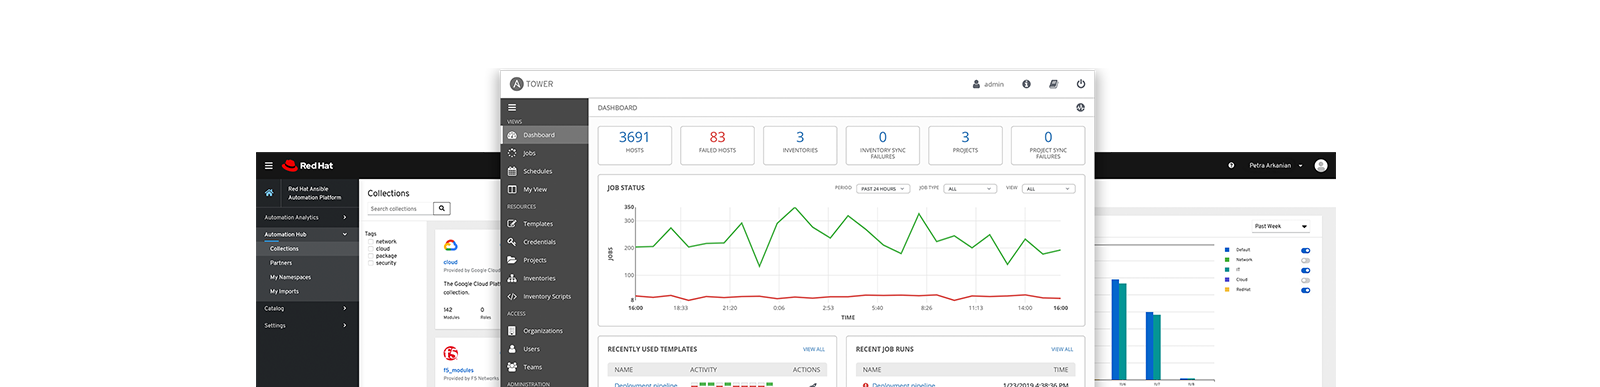Screen dimensions: 1600x387
Task: Click View All in Recently Used Templates
Action: tap(814, 349)
